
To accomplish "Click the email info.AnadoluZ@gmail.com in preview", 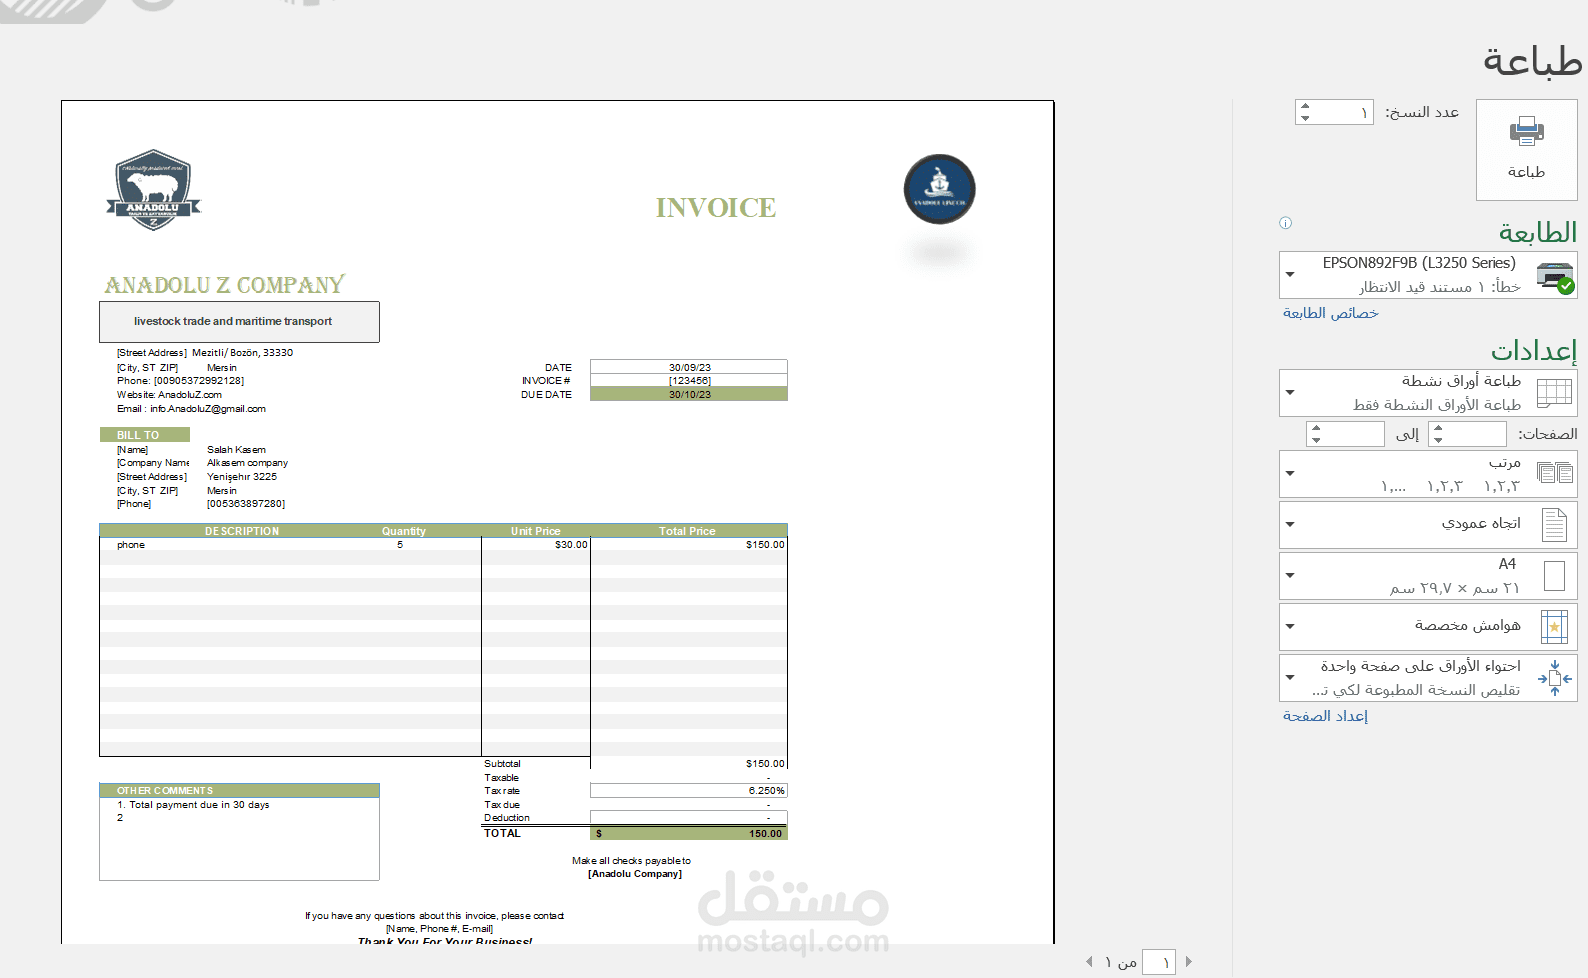I will [208, 409].
